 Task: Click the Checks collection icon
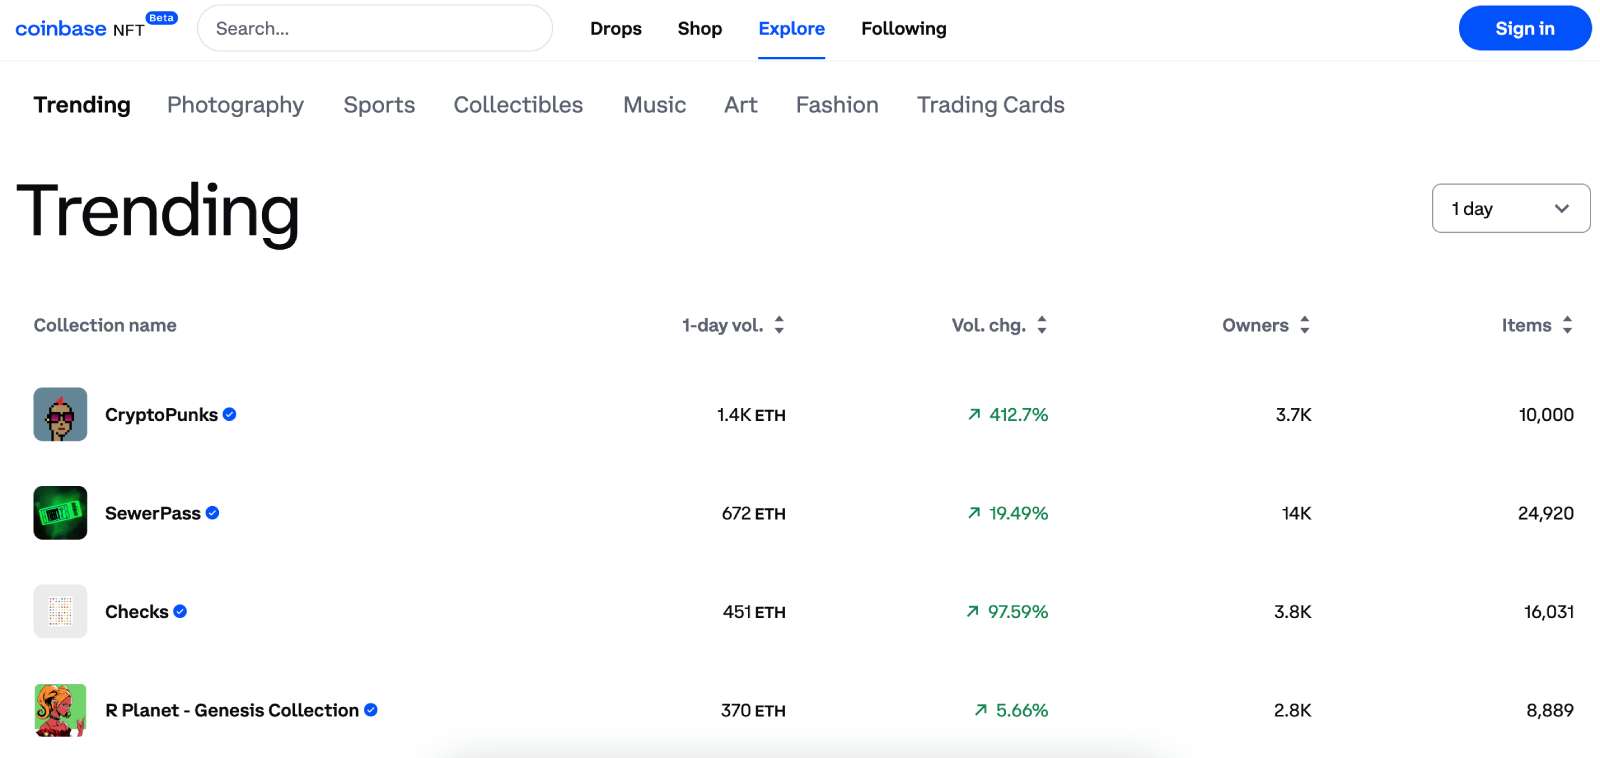[60, 611]
